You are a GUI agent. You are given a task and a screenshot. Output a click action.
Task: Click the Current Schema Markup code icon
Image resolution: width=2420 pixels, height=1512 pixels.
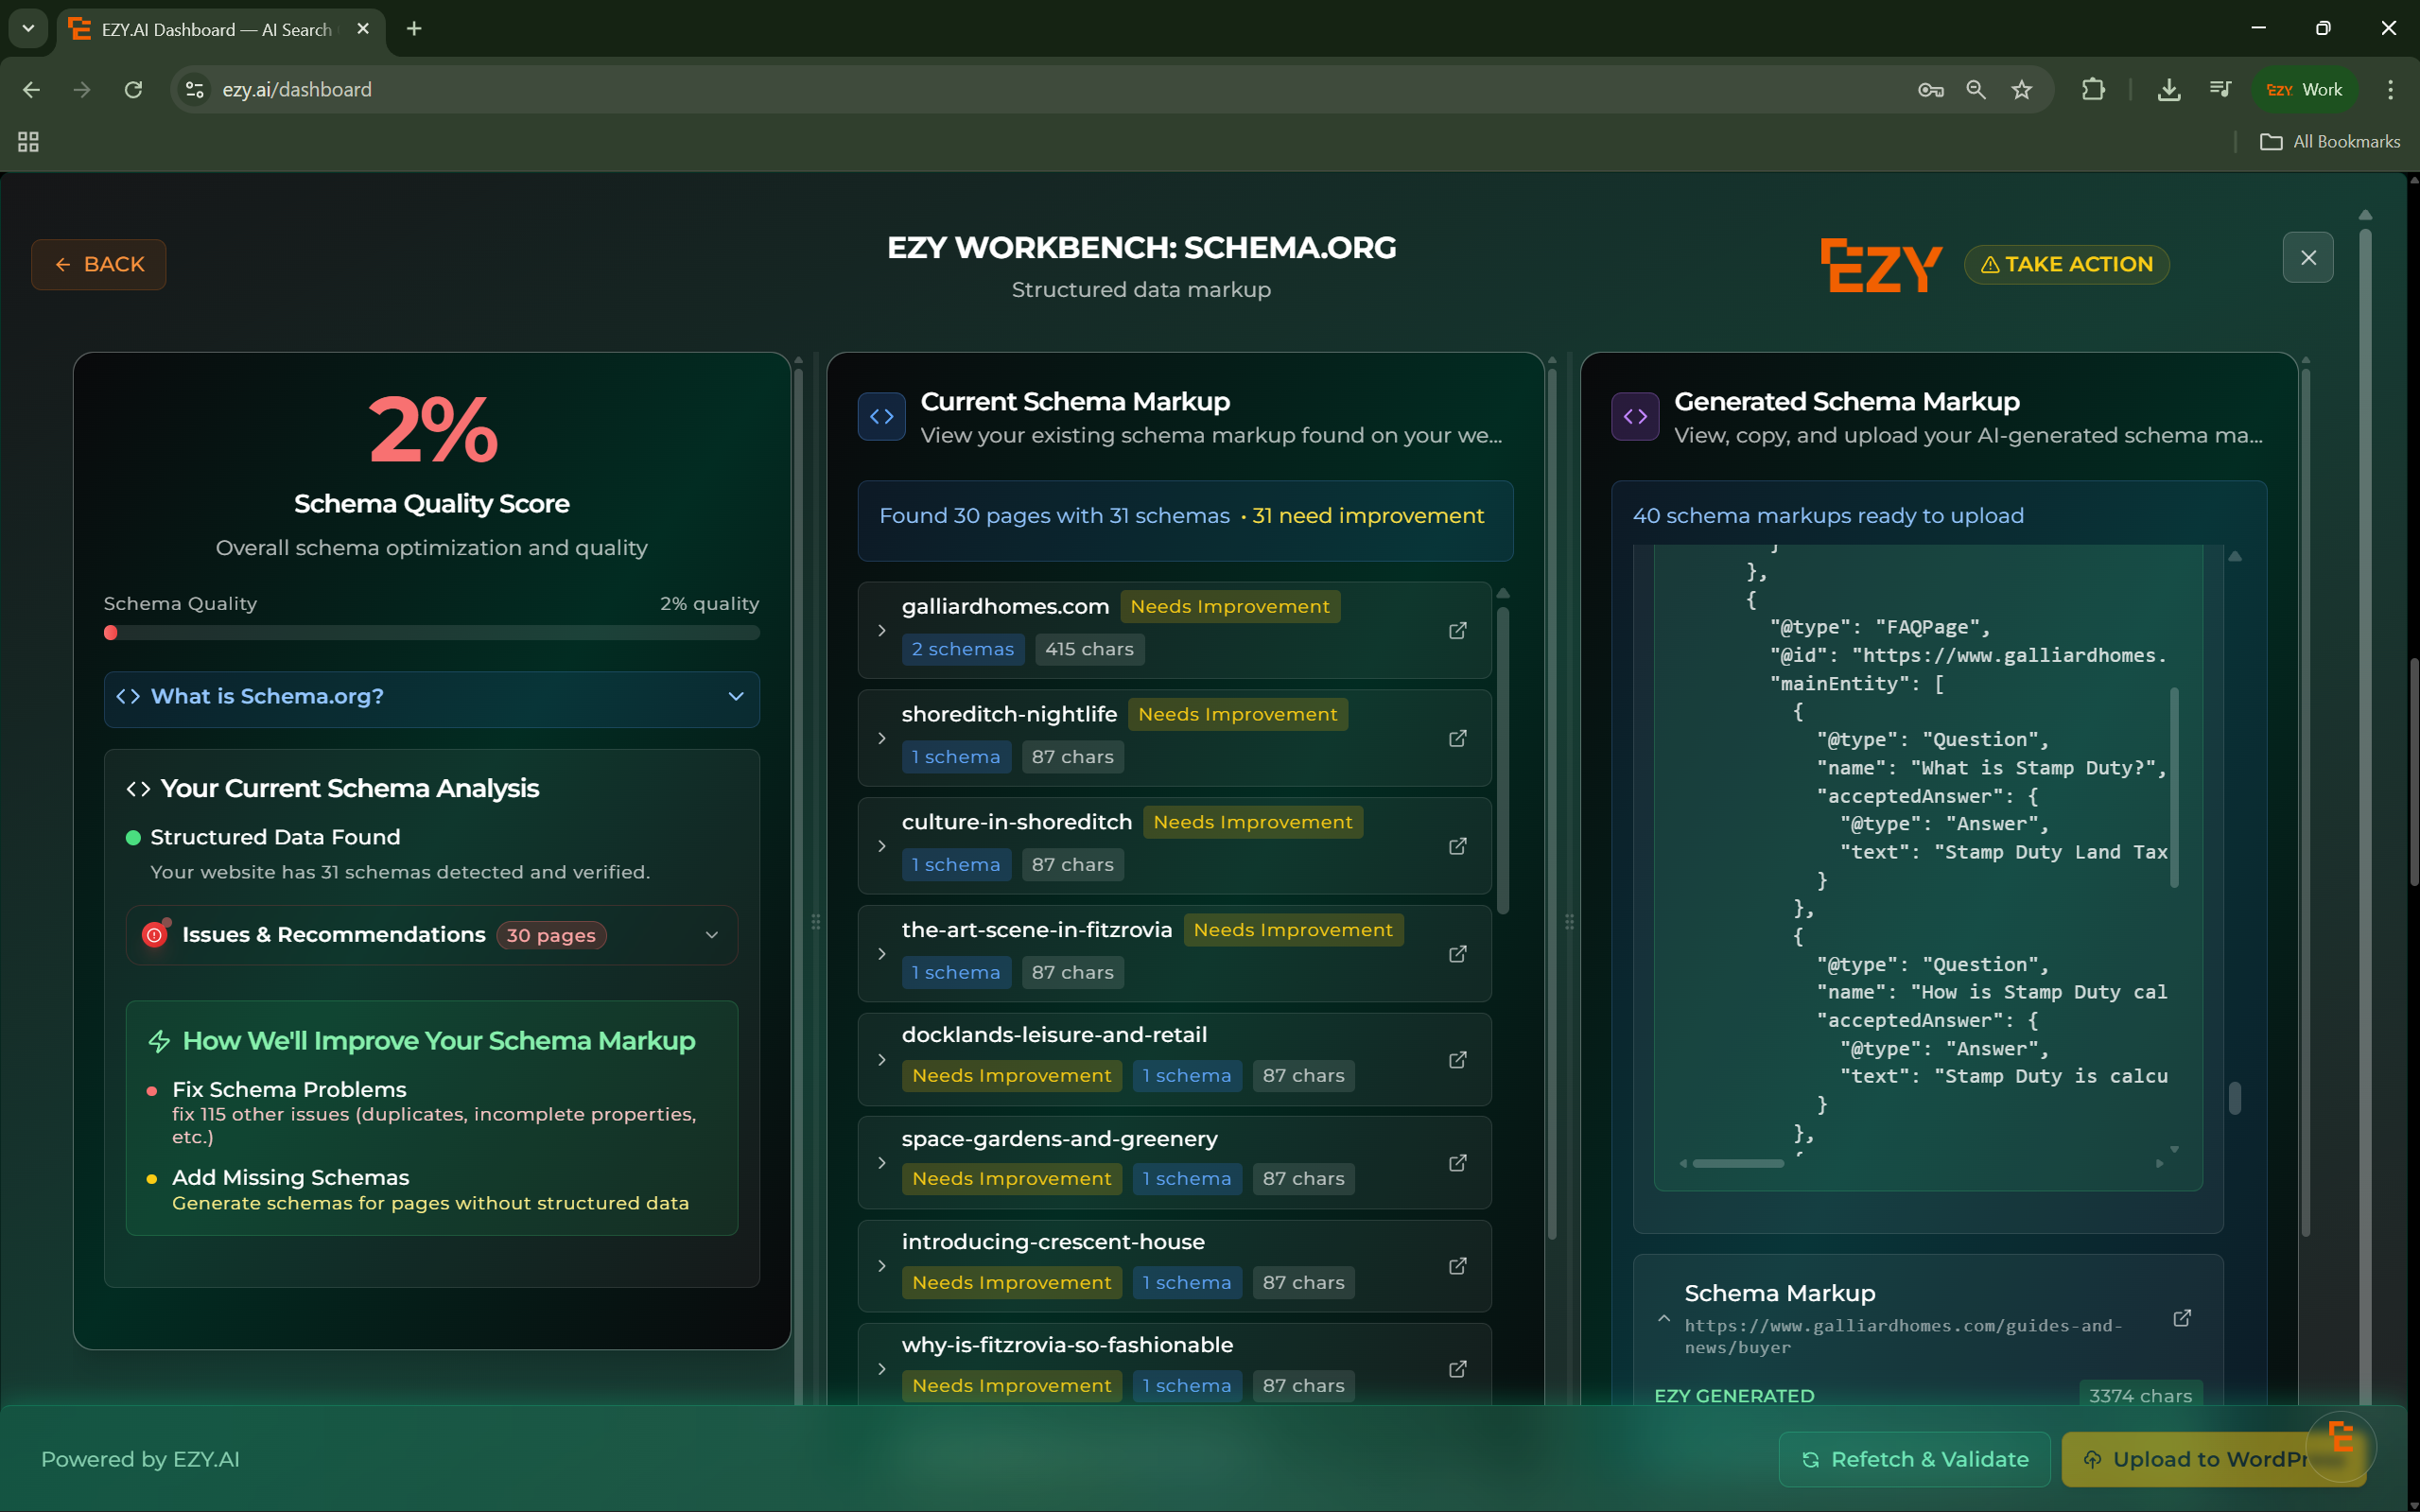pyautogui.click(x=881, y=417)
